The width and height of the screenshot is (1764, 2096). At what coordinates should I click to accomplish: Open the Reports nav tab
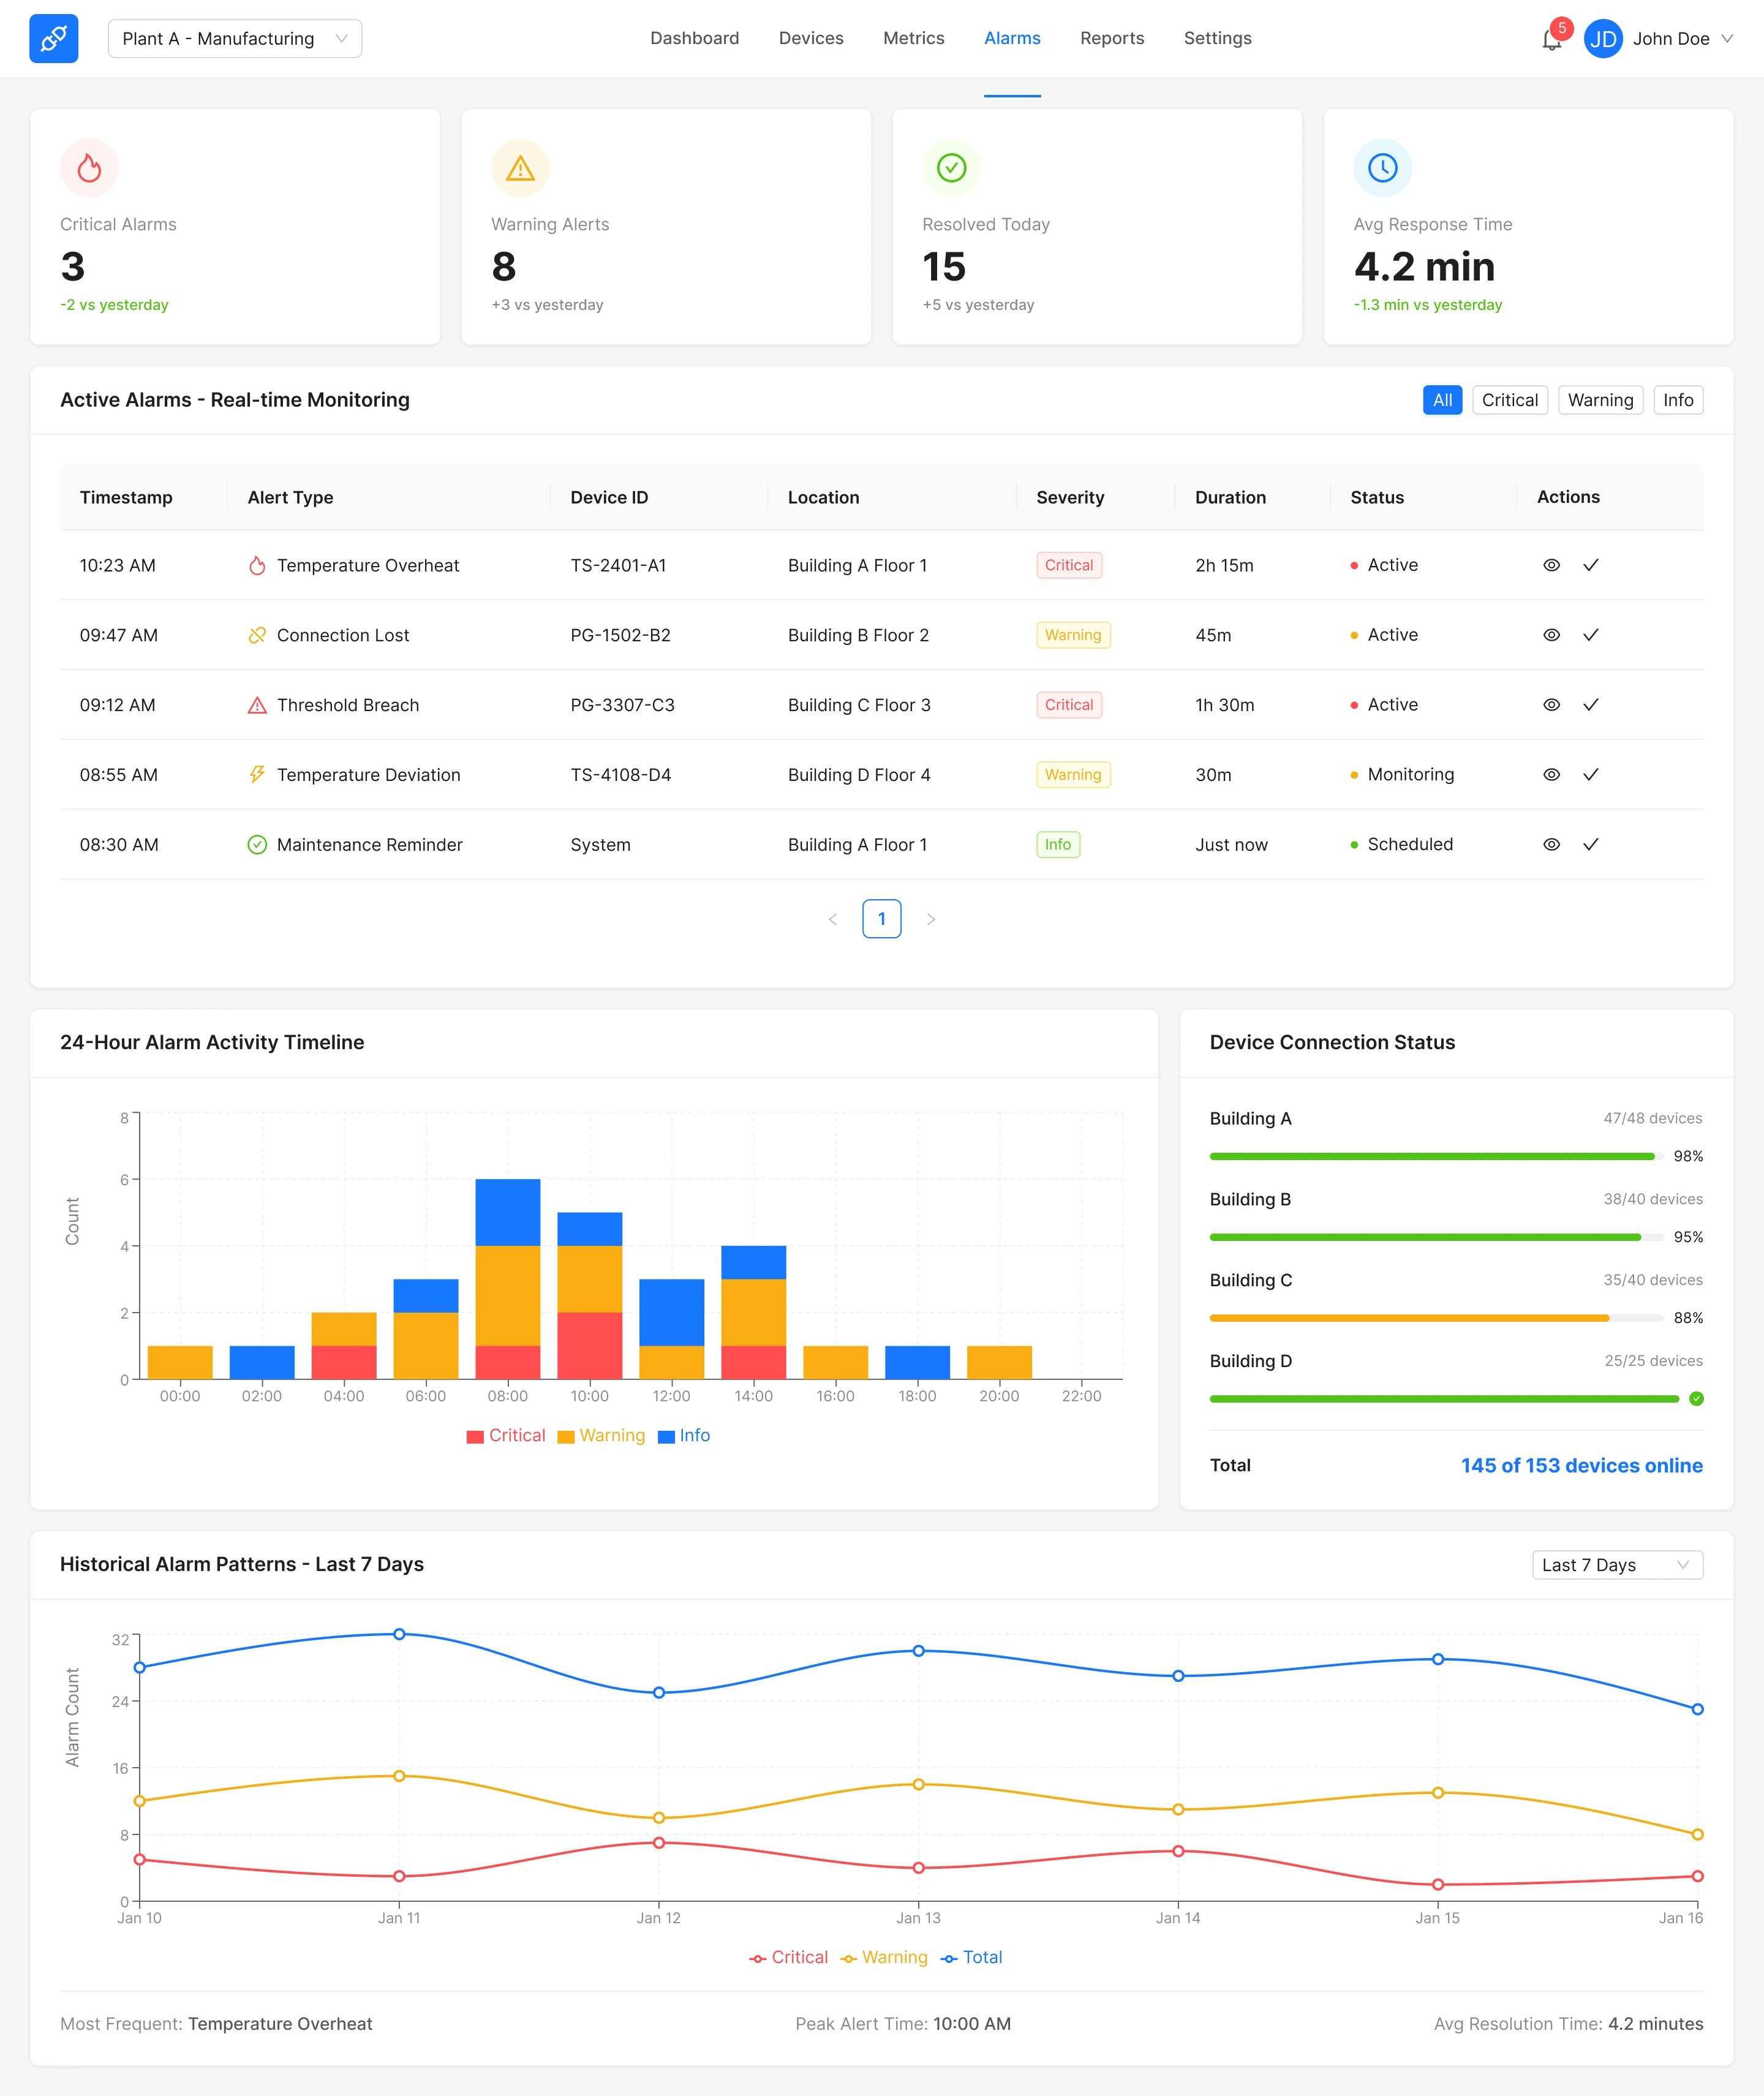coord(1111,38)
